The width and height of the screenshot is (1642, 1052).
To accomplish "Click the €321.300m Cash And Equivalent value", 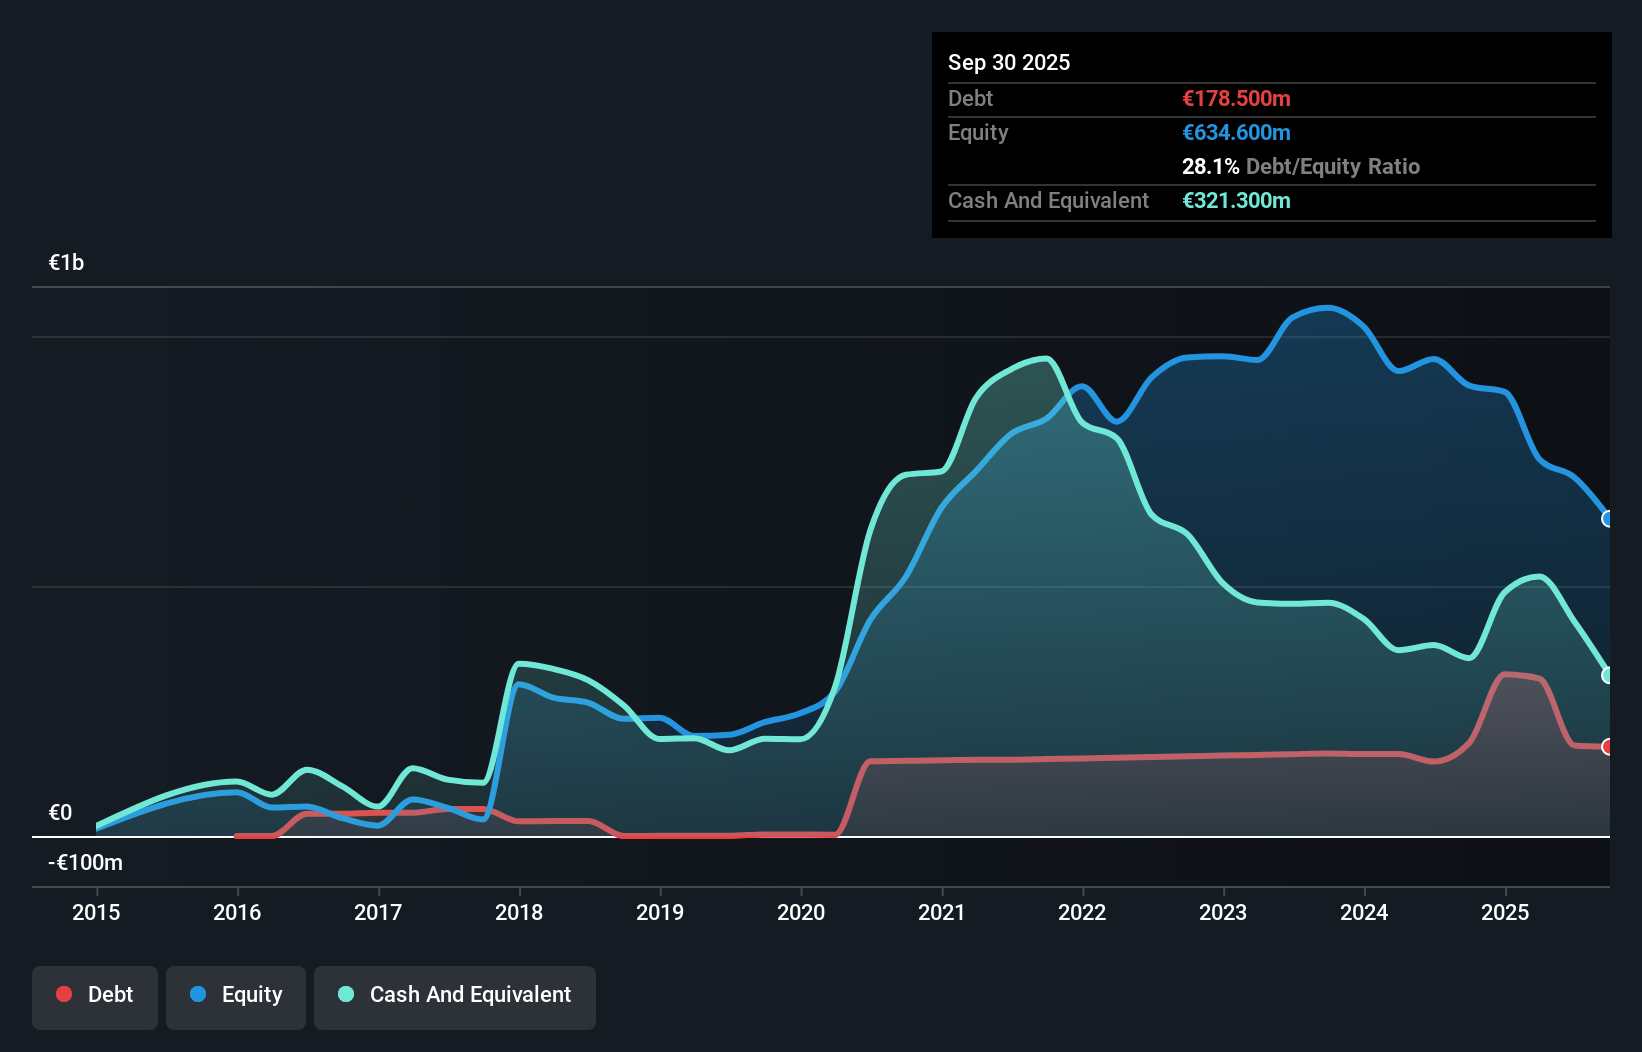I will coord(1236,201).
